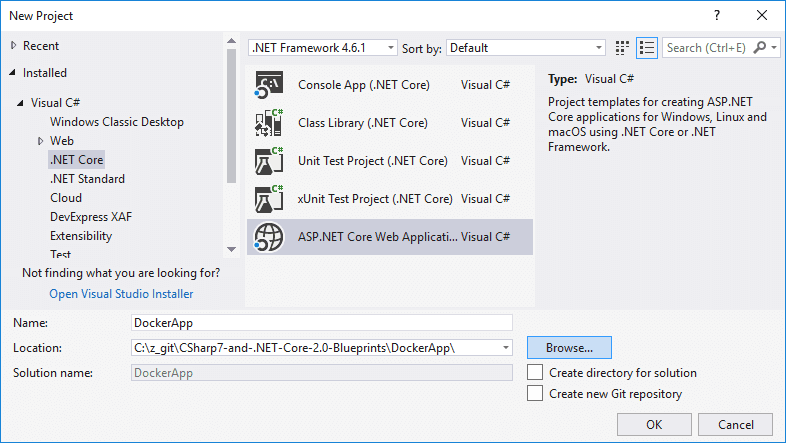
Task: Switch to small icons list view
Action: point(647,48)
